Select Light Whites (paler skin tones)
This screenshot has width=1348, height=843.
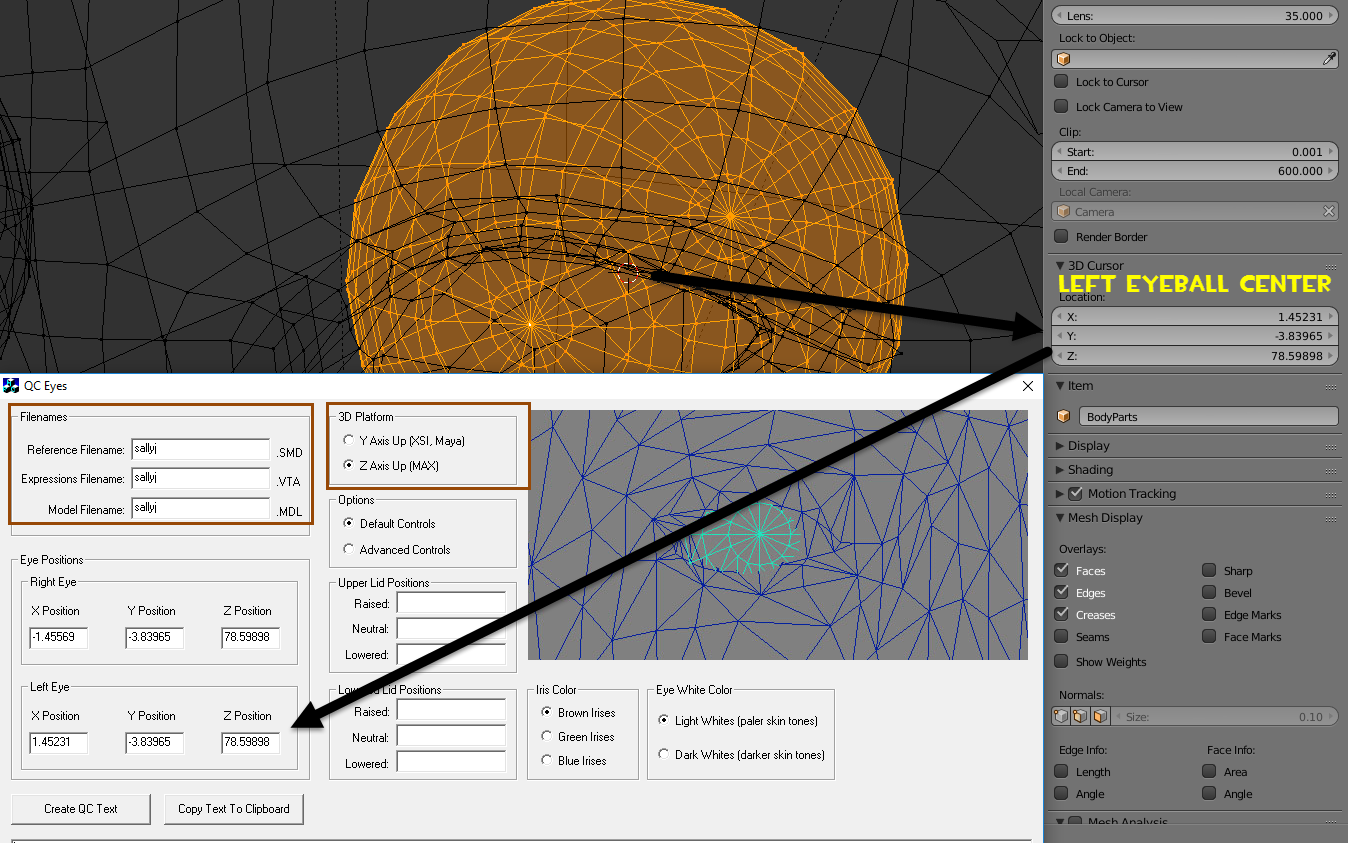[x=664, y=720]
